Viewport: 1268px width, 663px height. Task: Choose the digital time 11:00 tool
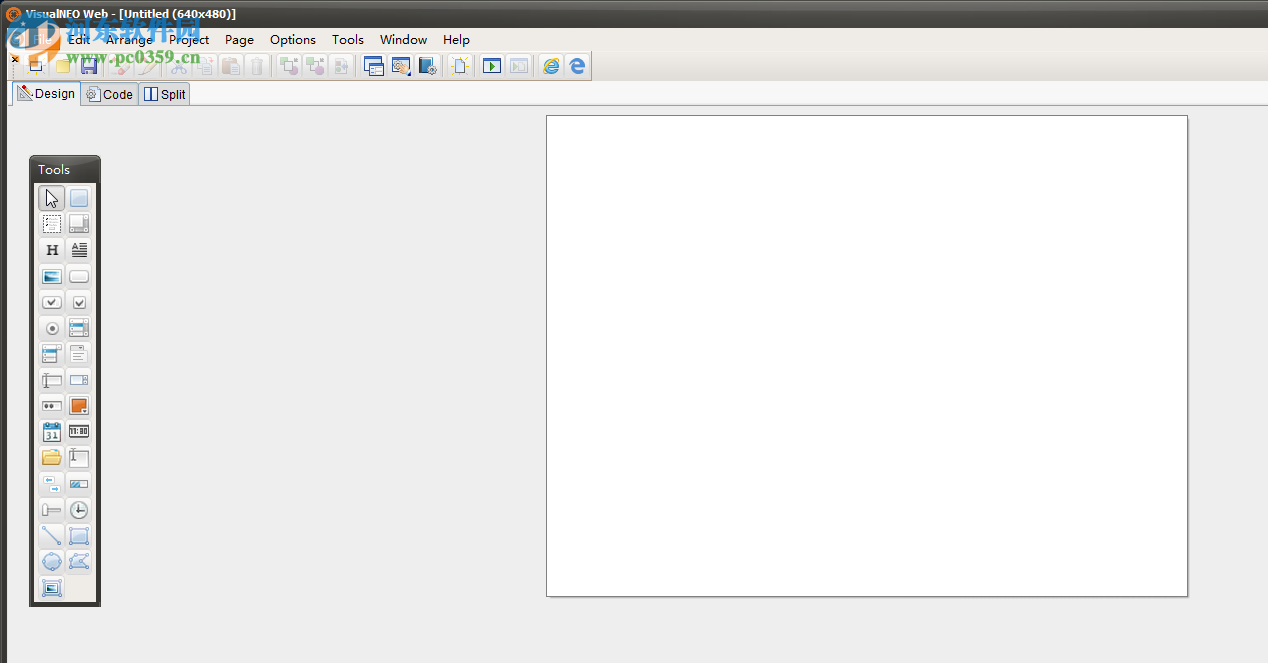click(79, 432)
